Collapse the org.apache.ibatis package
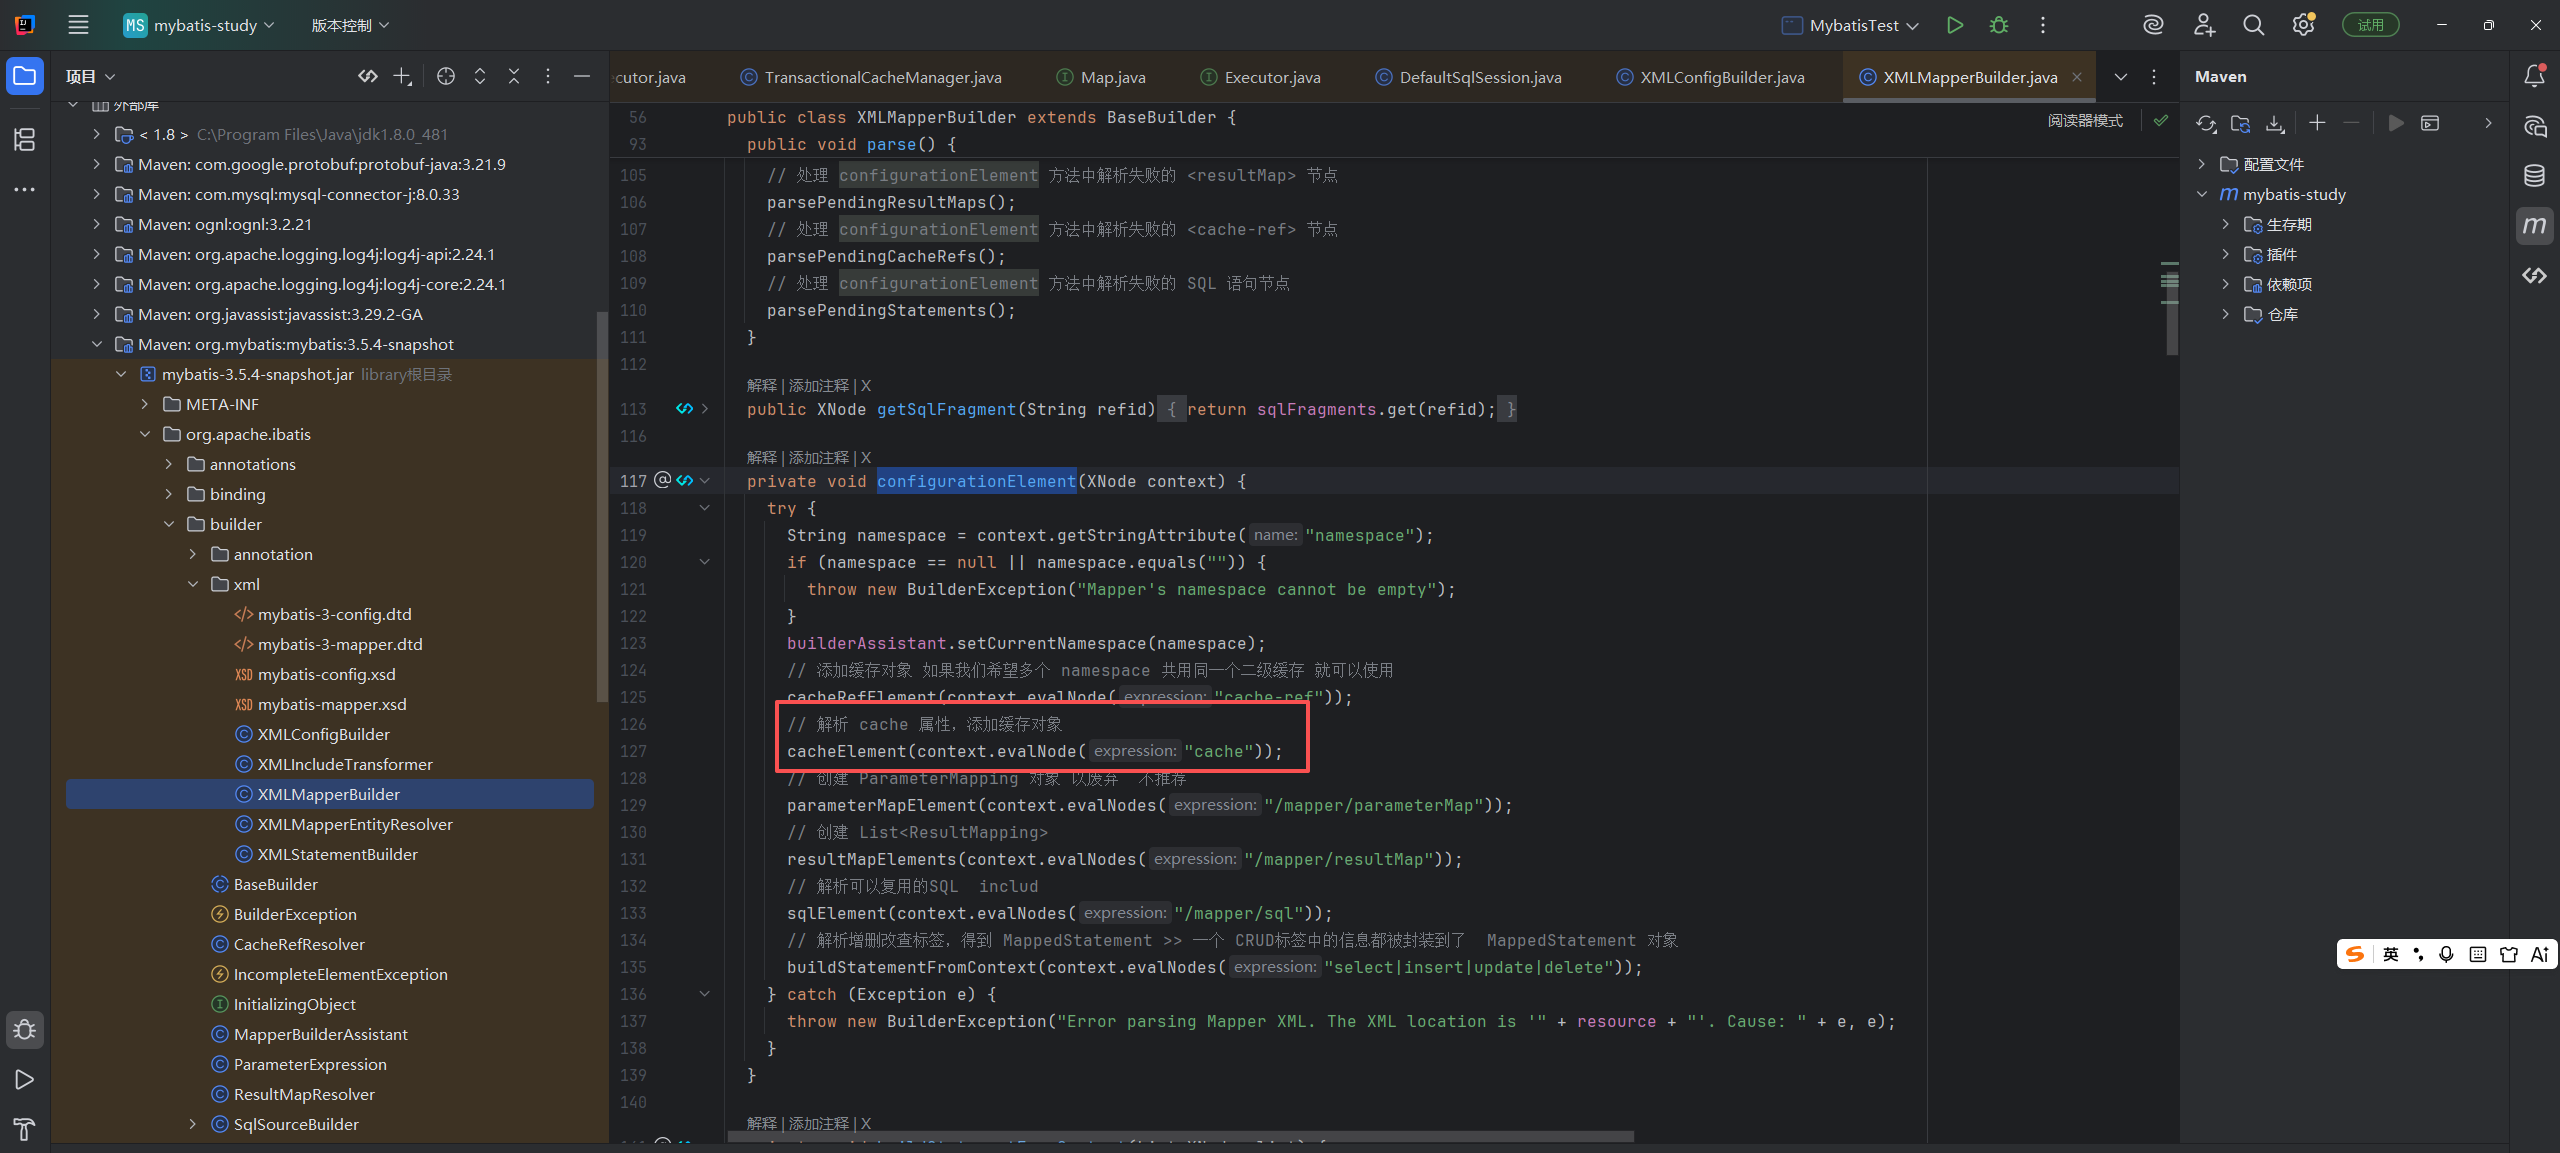The image size is (2560, 1153). point(145,434)
